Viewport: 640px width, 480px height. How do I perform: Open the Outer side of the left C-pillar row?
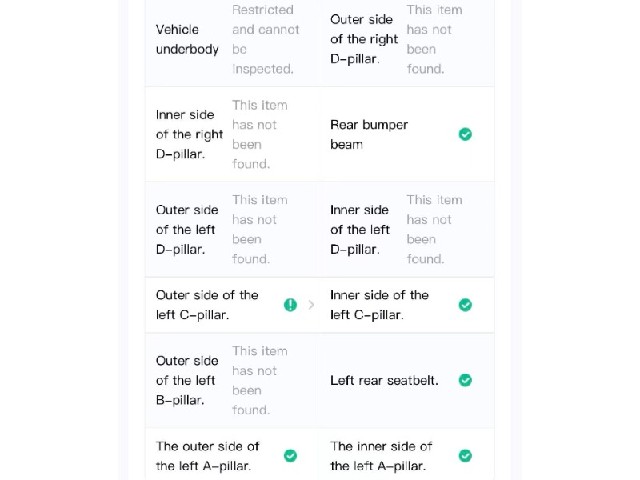tap(232, 305)
